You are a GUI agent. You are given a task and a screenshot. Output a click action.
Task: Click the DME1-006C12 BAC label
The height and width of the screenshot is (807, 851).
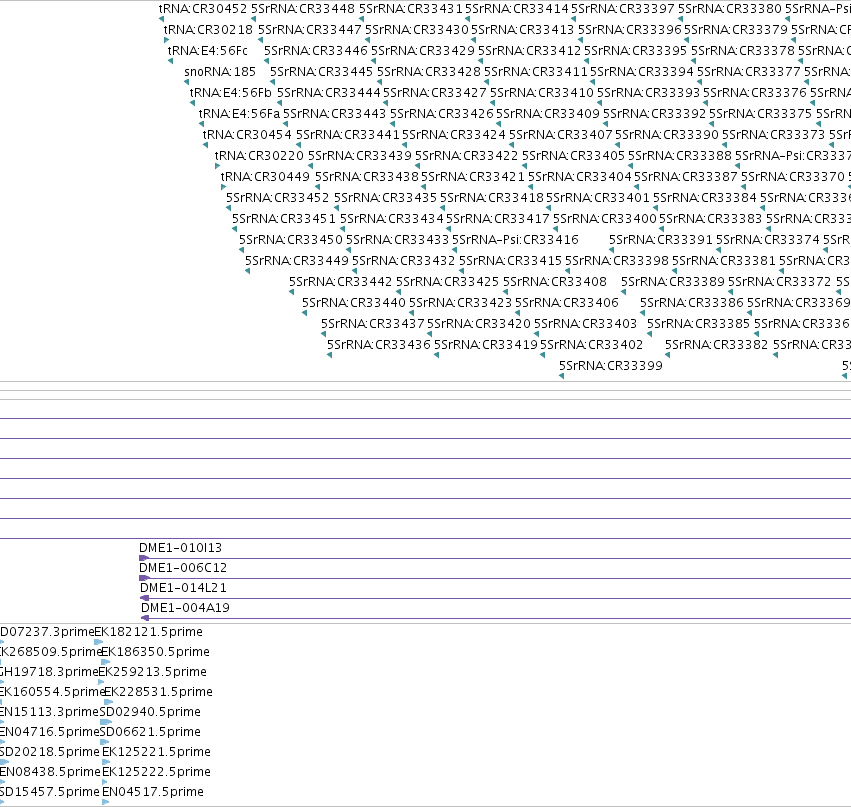[x=183, y=568]
